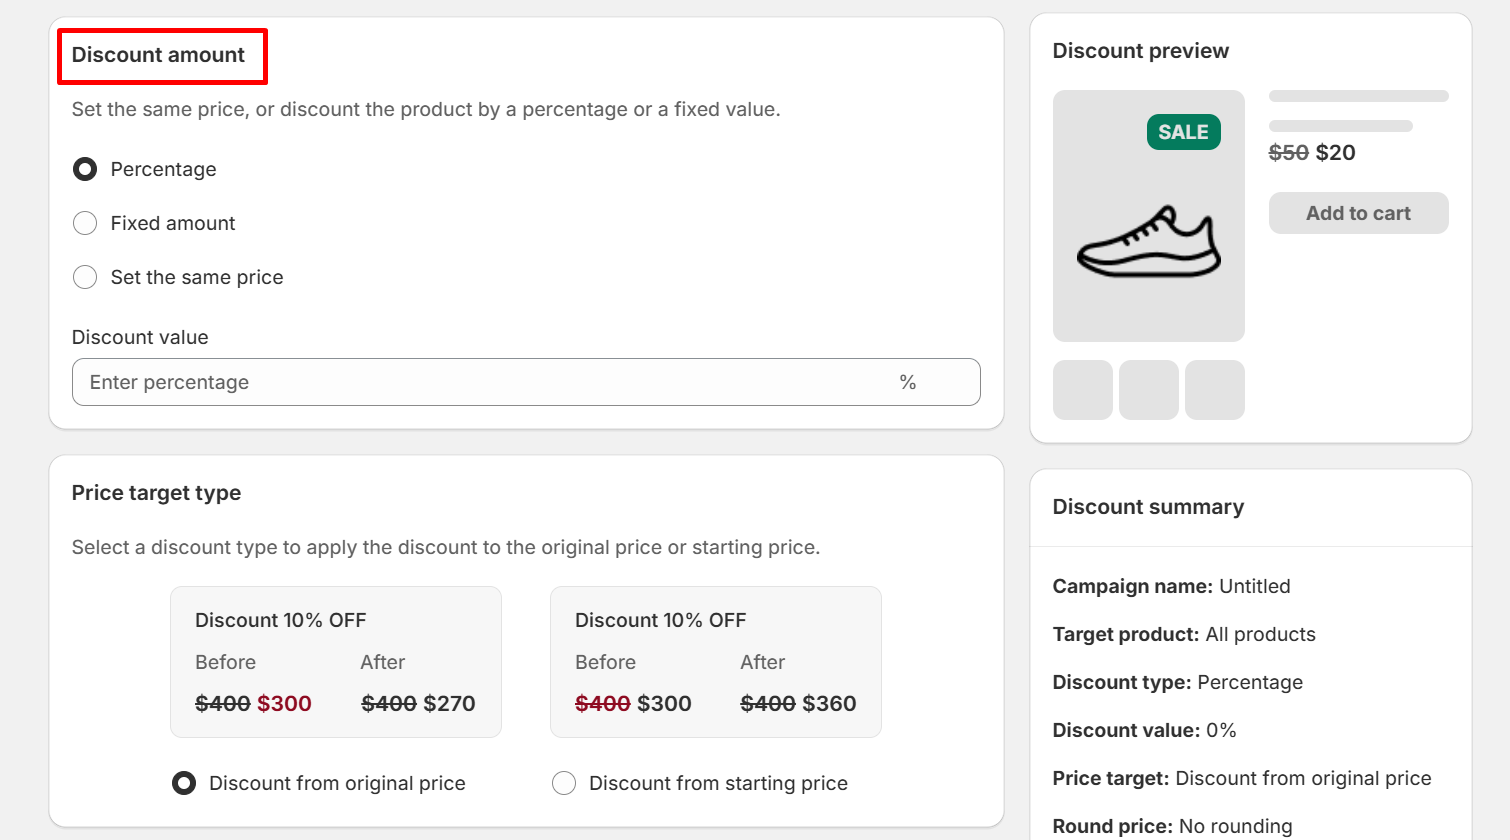Click the $50 $20 preview price
The width and height of the screenshot is (1510, 840).
pos(1312,153)
